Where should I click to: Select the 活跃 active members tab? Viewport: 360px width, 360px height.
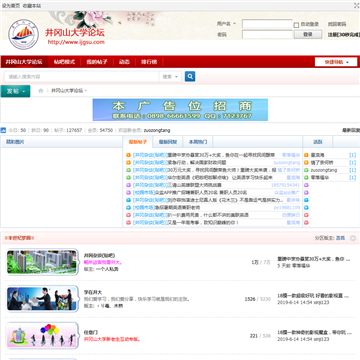[318, 142]
